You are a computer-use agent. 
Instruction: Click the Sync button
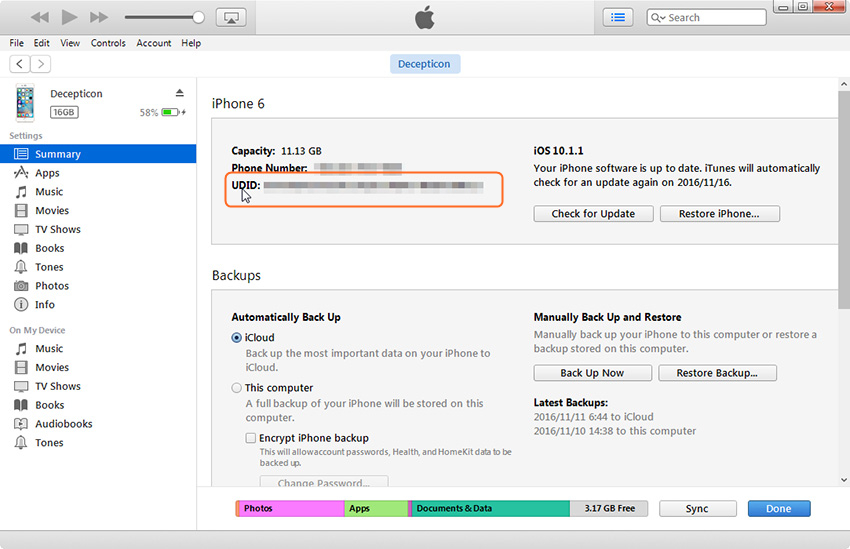point(698,508)
